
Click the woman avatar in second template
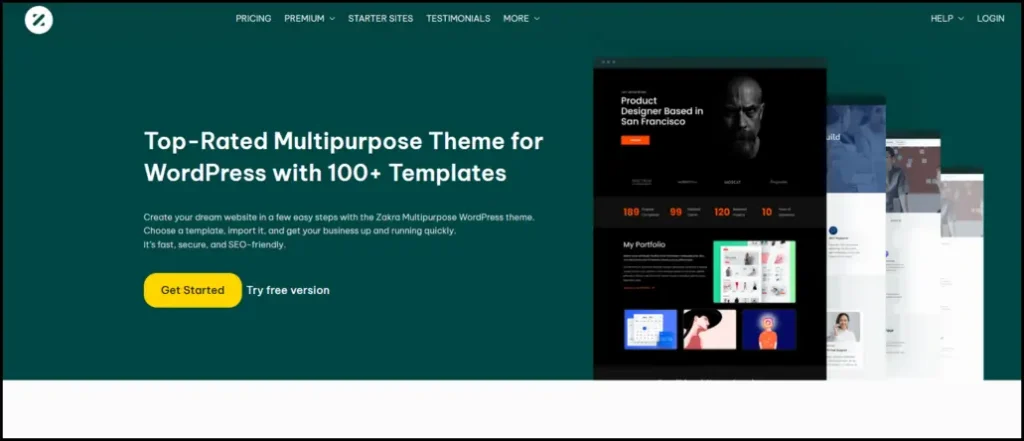point(843,326)
